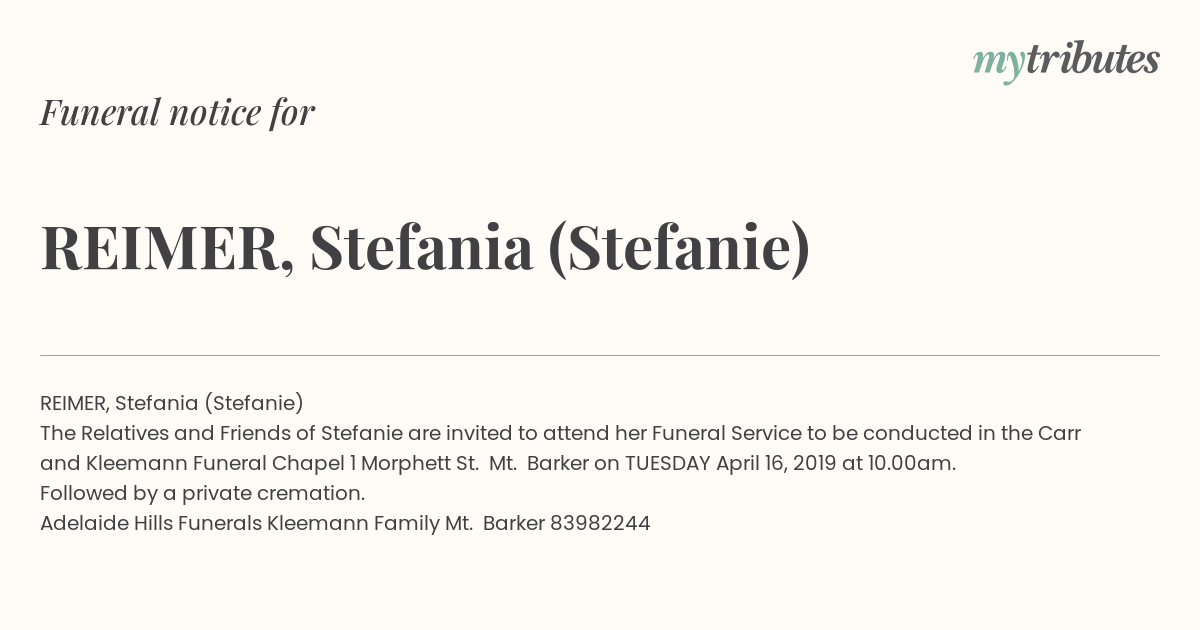The image size is (1200, 630).
Task: Click the phone number 83982244
Action: (600, 523)
